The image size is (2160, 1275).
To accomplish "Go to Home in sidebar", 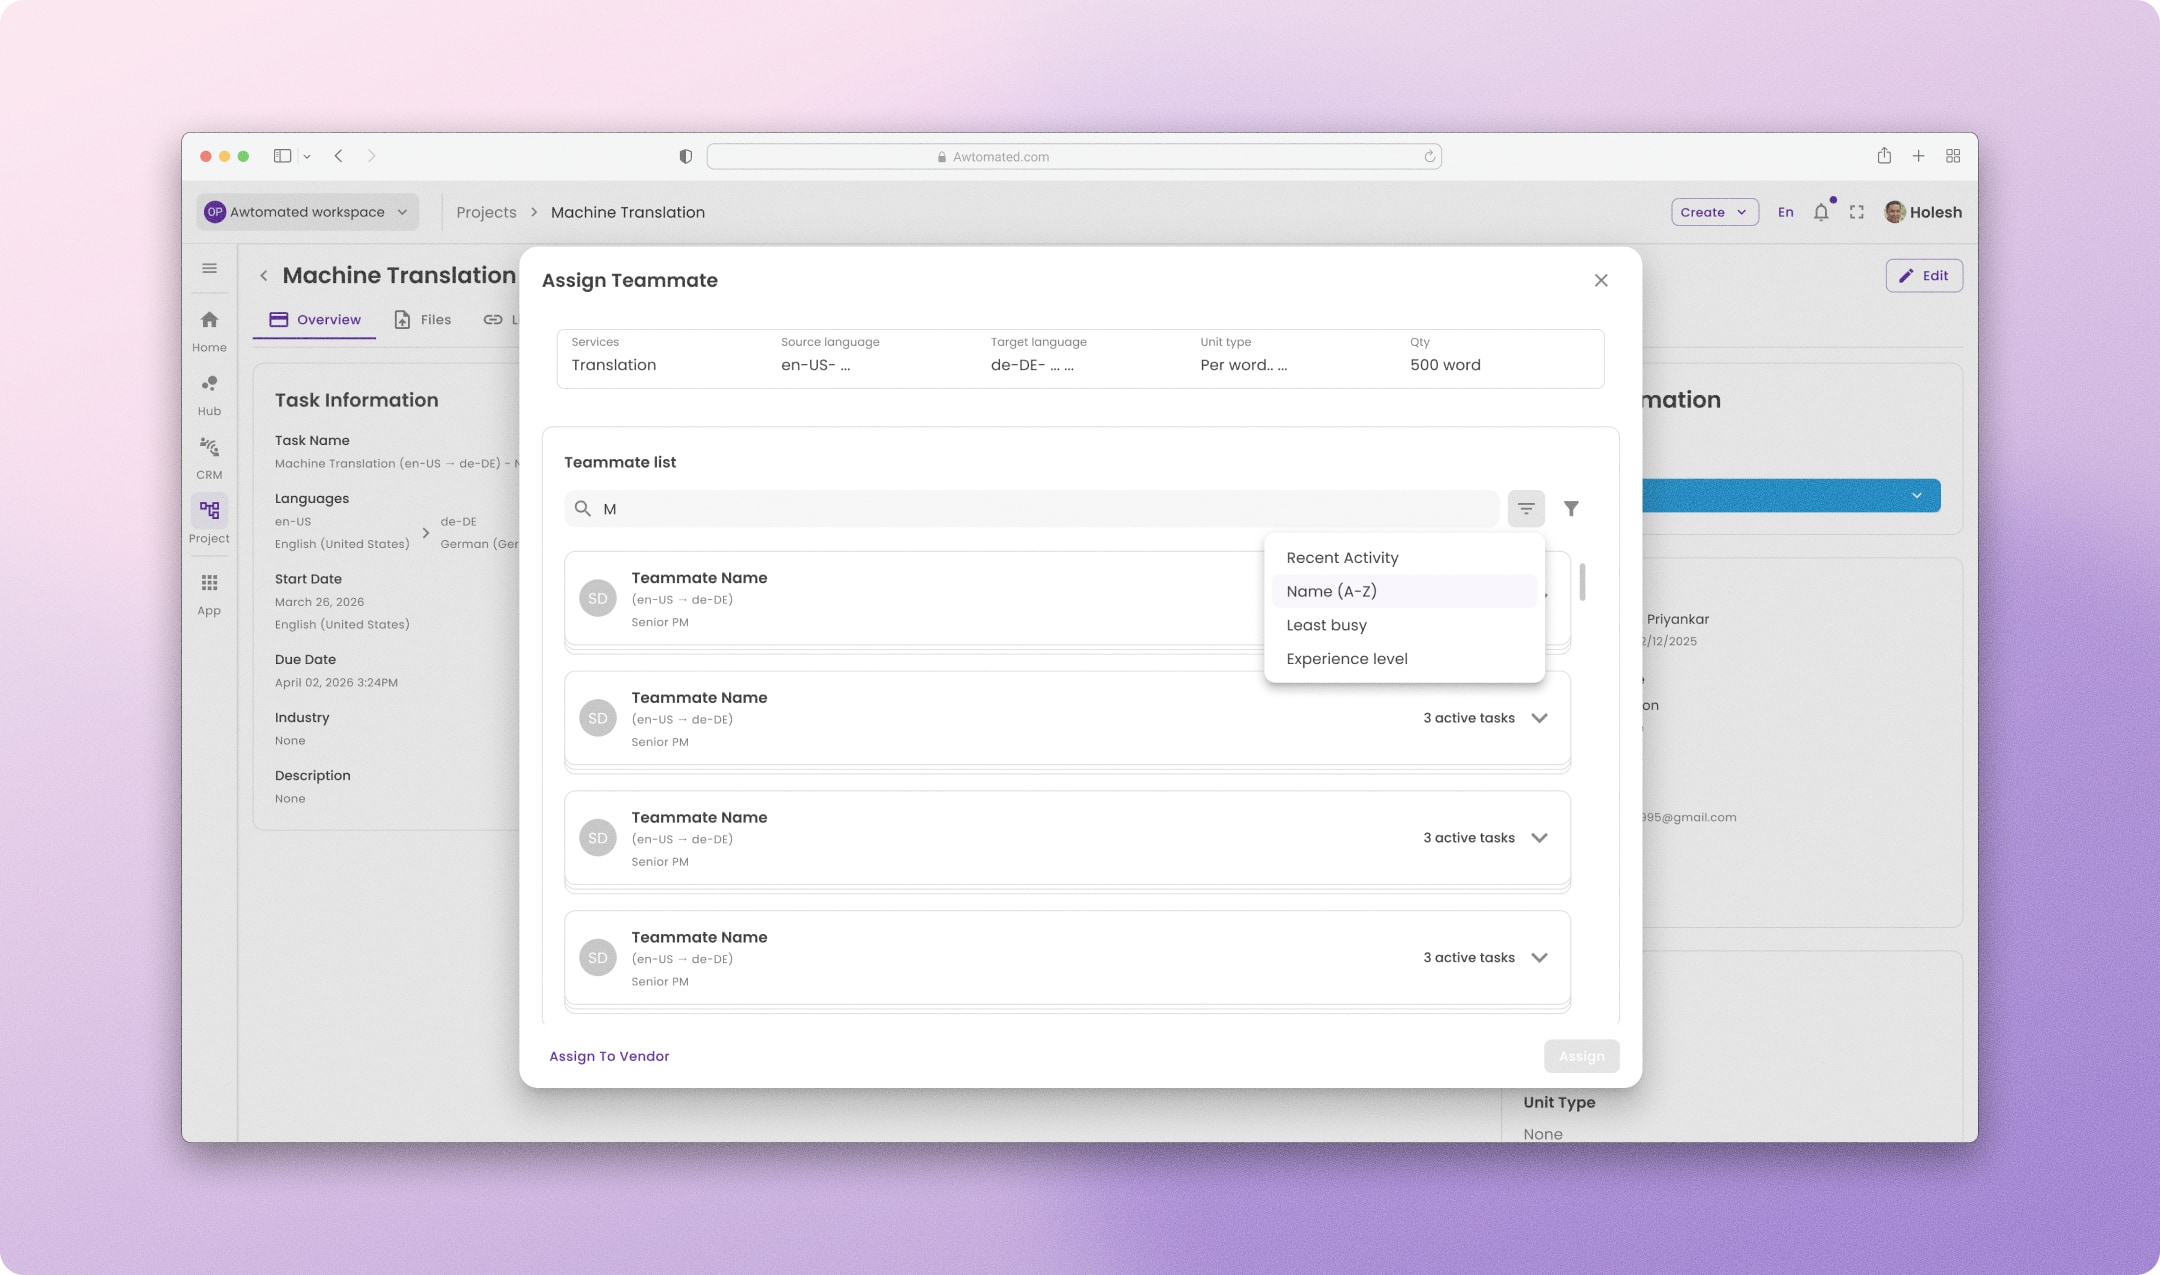I will pos(209,331).
